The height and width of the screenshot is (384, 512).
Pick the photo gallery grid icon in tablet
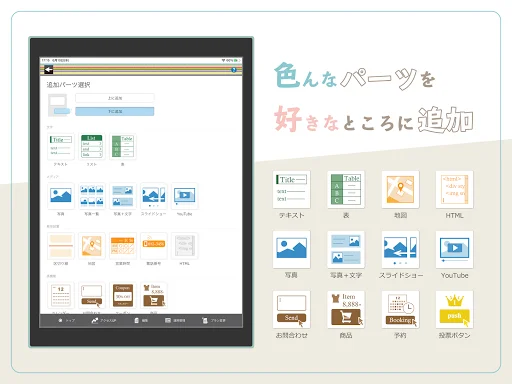pos(92,196)
